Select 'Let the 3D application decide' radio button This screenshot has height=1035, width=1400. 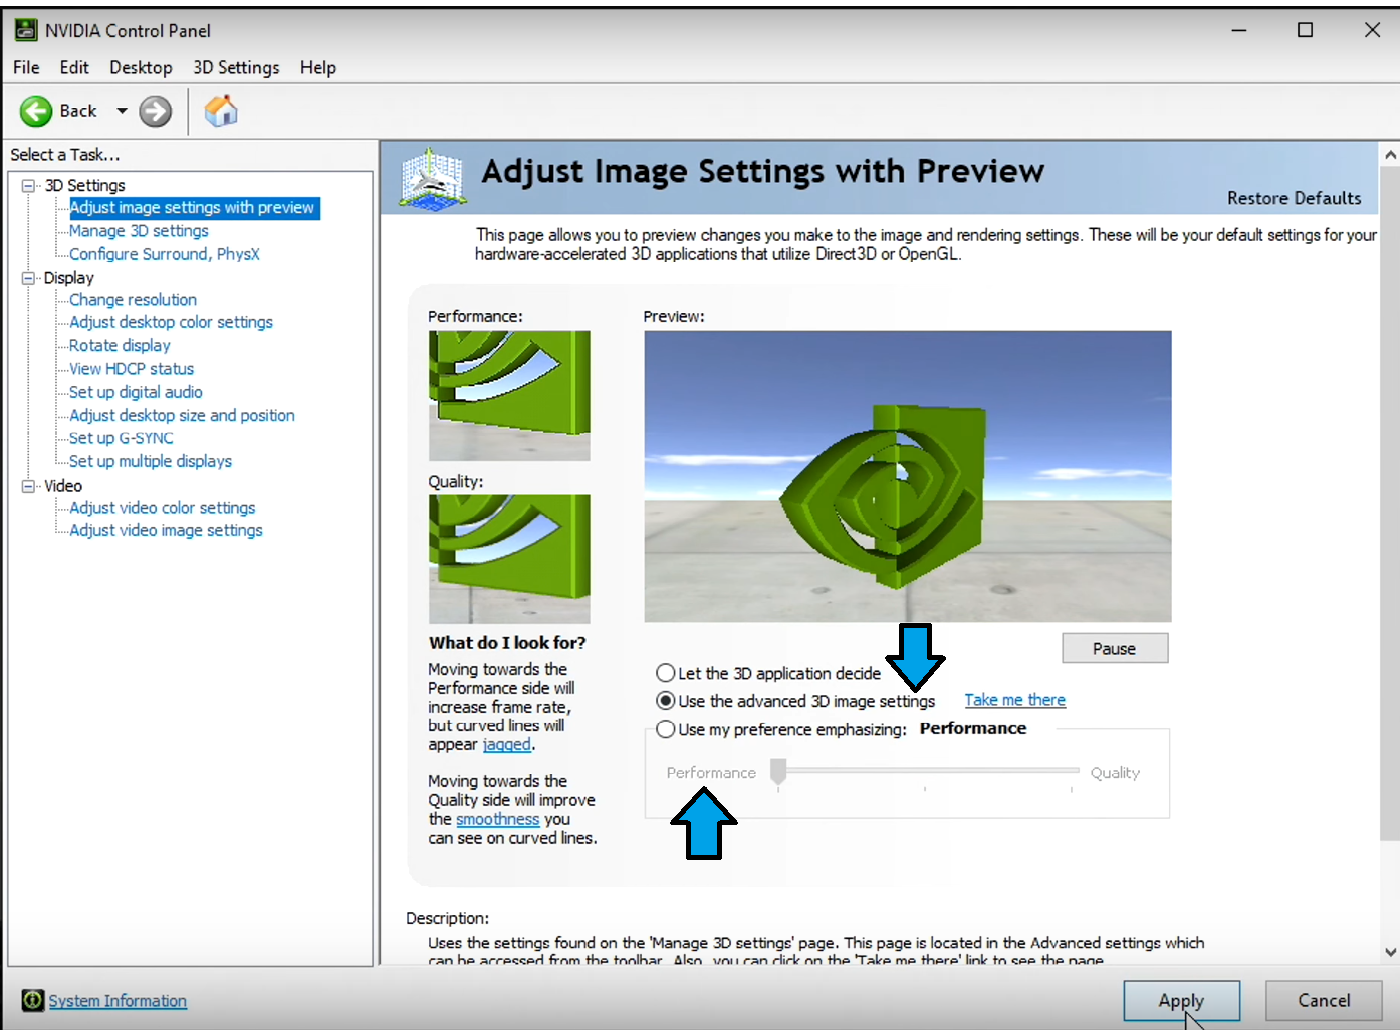click(x=666, y=673)
